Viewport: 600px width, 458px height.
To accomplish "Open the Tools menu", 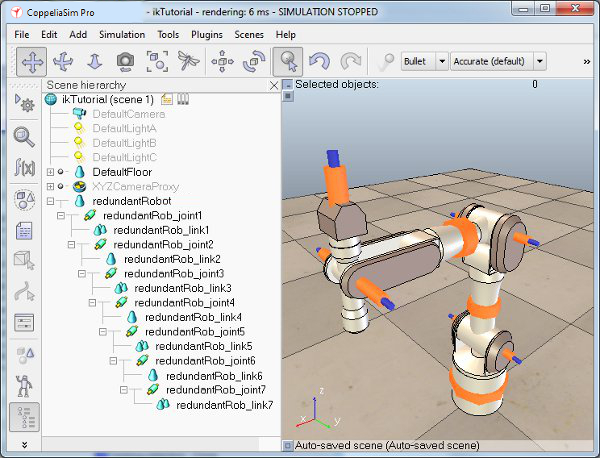I will (x=168, y=34).
